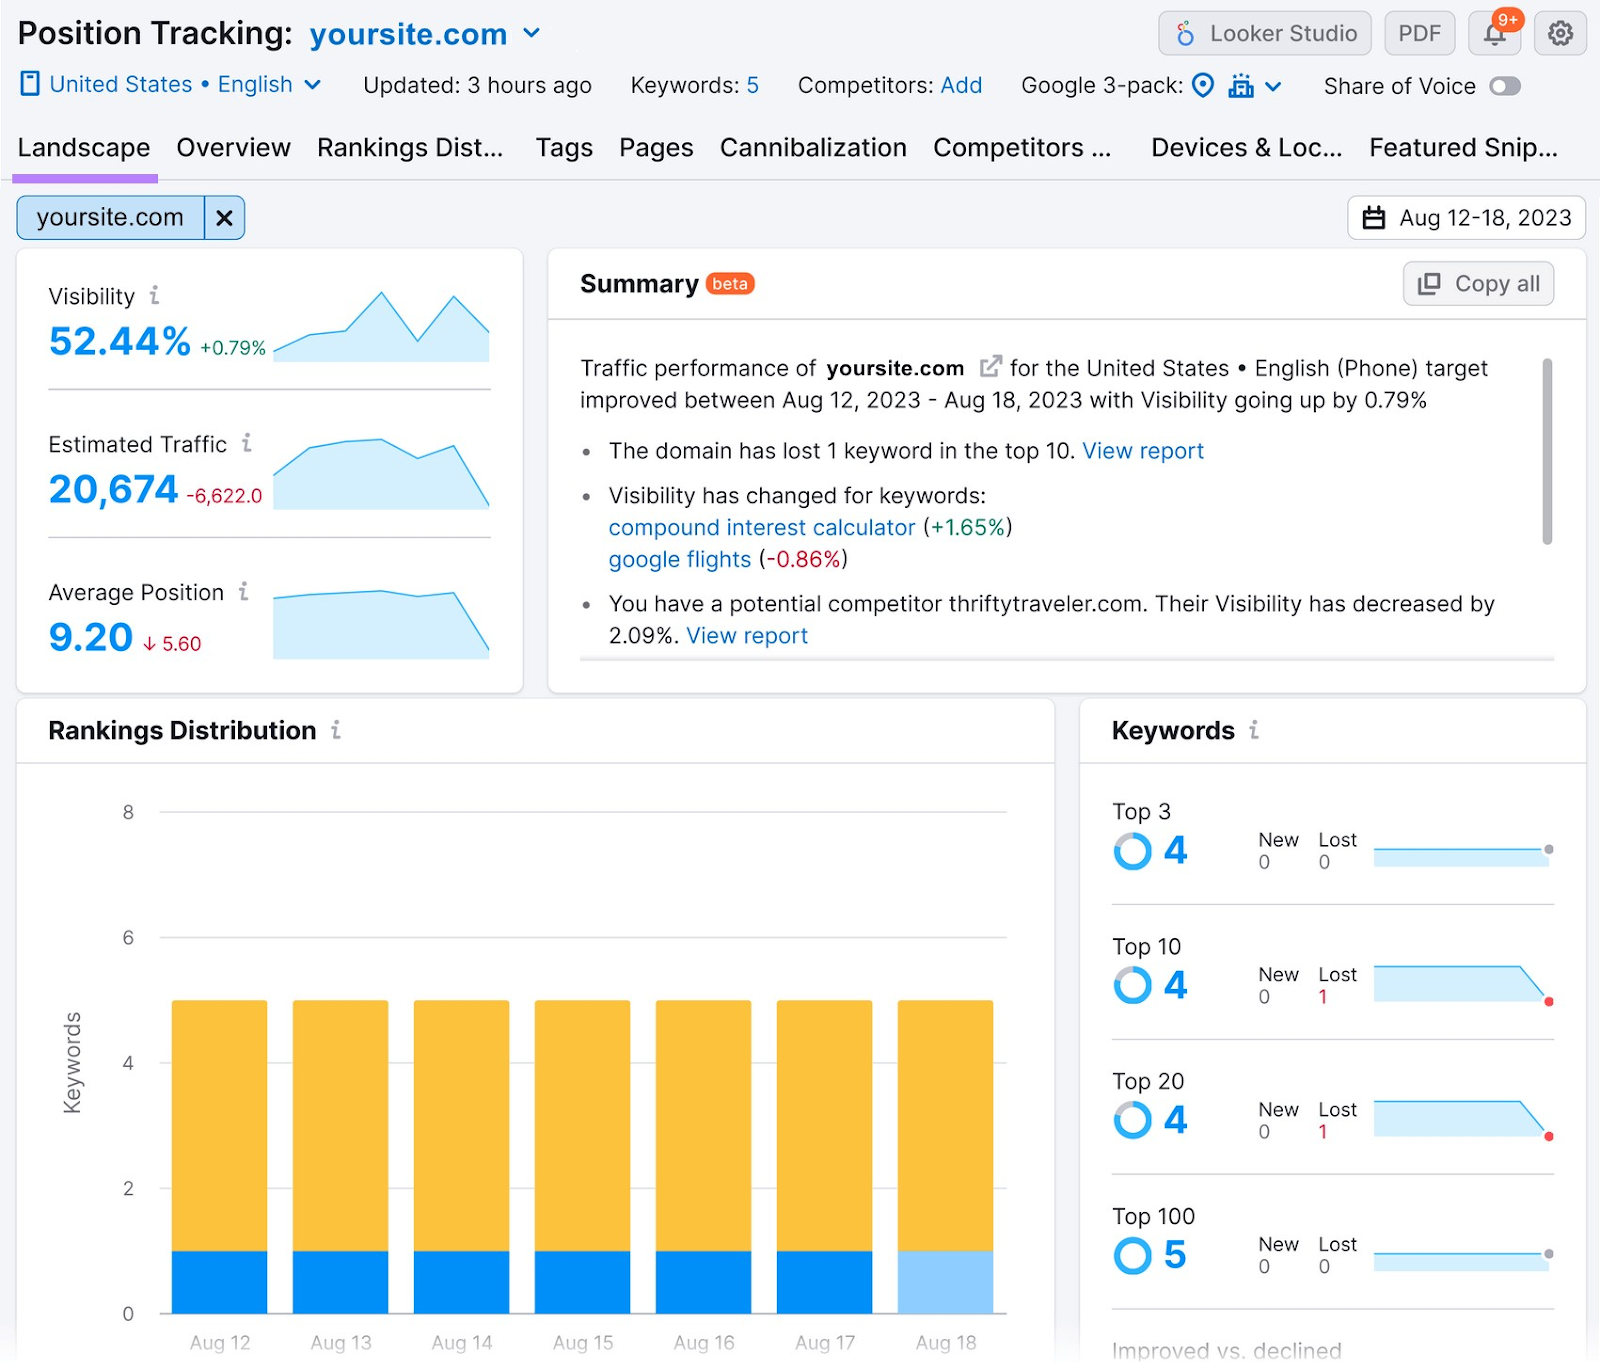Viewport: 1600px width, 1369px height.
Task: Open the calendar date picker
Action: pyautogui.click(x=1465, y=217)
